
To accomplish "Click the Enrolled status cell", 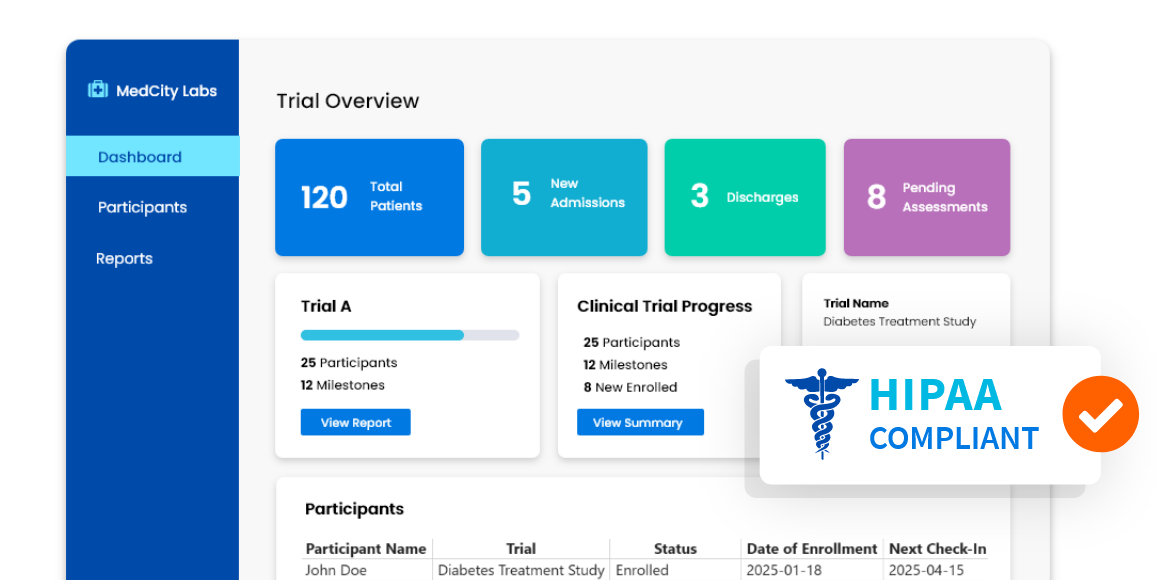I will click(x=642, y=570).
